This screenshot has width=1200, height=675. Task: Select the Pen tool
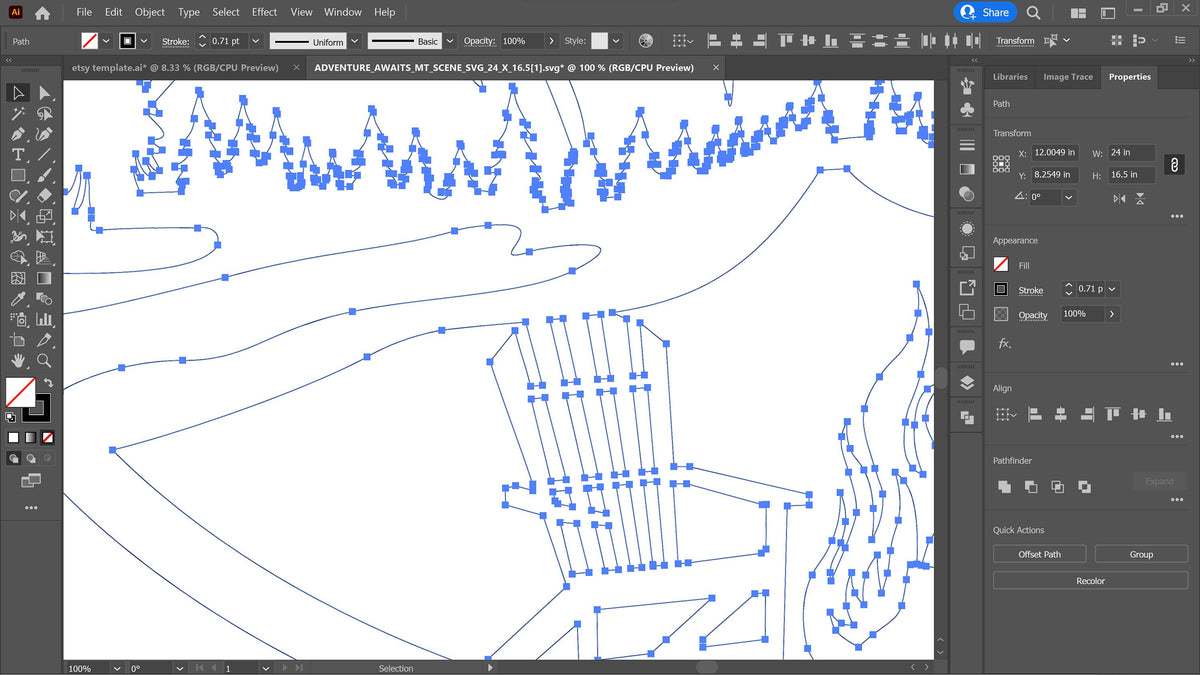[x=18, y=134]
